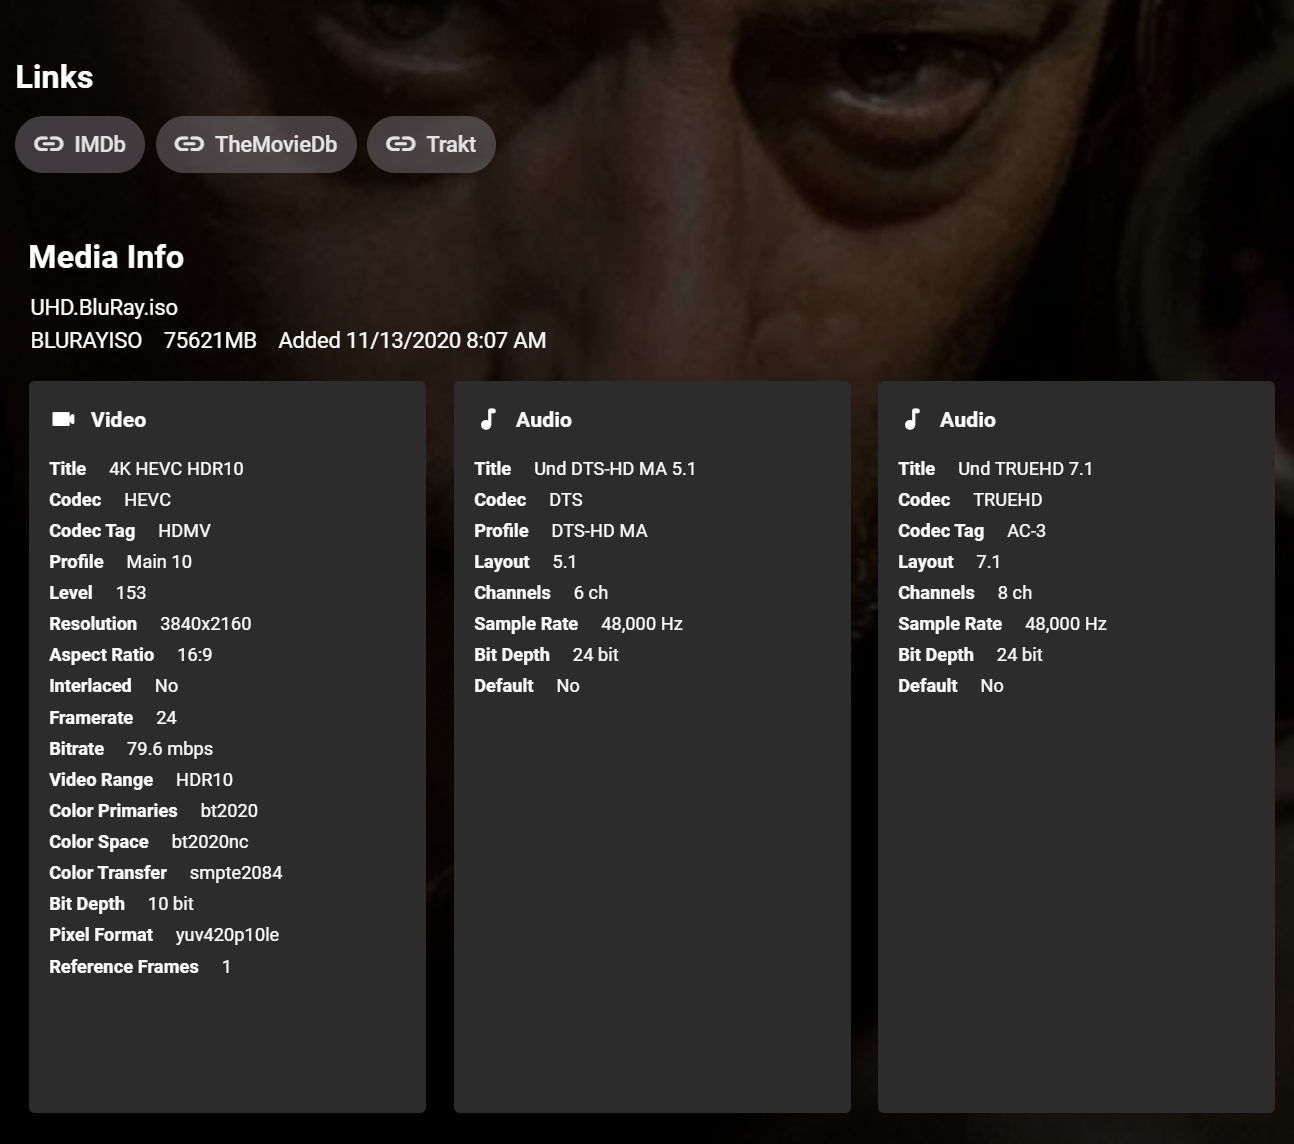Click the chain-link icon beside TheMovieDb
The width and height of the screenshot is (1294, 1144).
tap(189, 144)
